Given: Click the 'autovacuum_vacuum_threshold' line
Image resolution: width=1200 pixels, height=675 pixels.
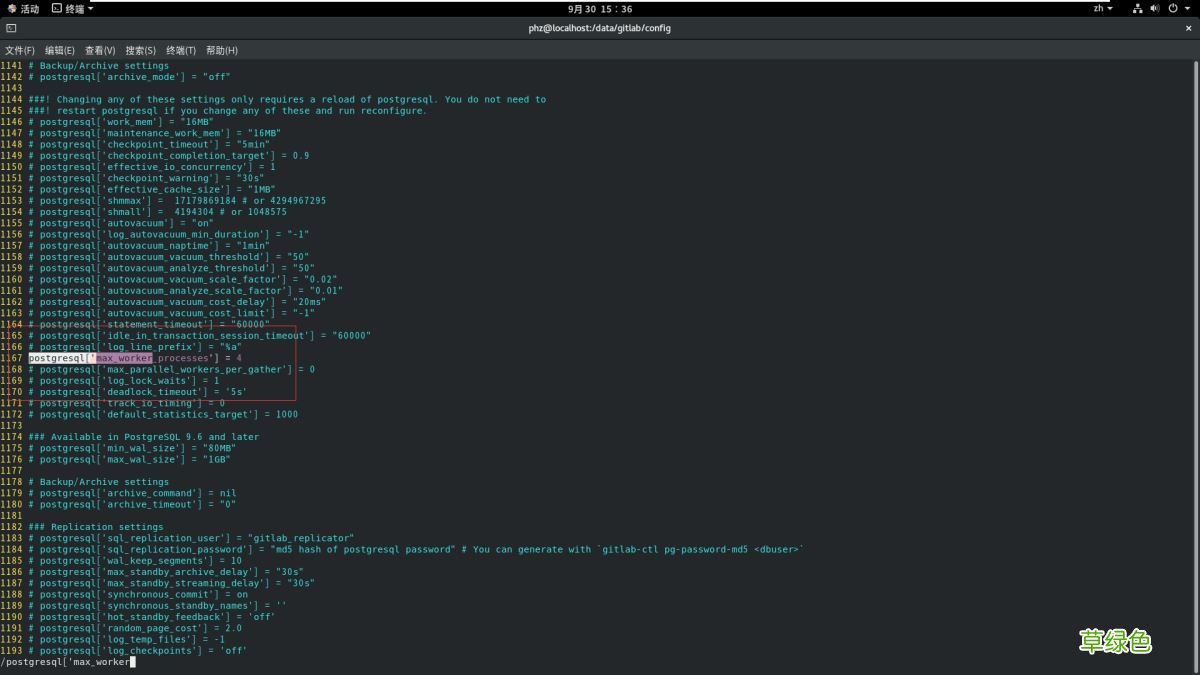Looking at the screenshot, I should [x=169, y=257].
